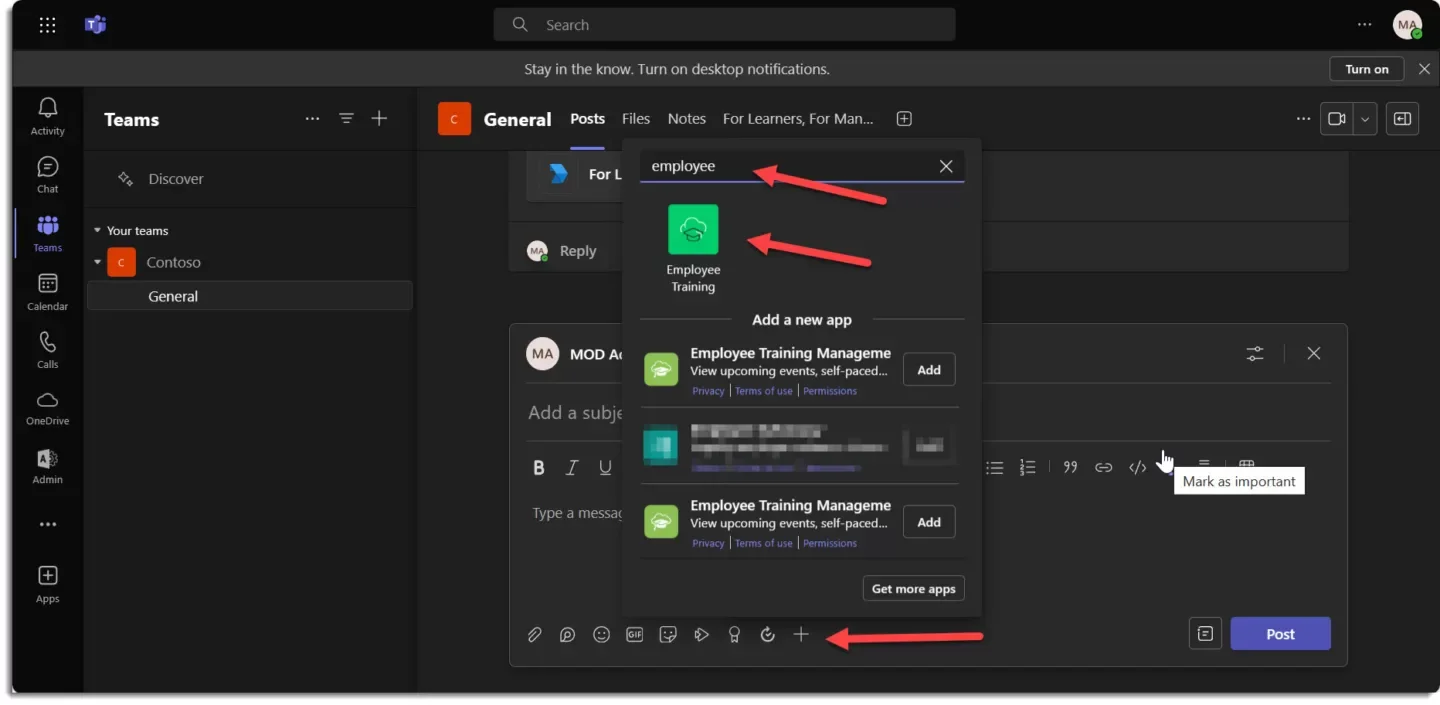This screenshot has width=1440, height=705.
Task: Insert a code snippet
Action: point(1137,467)
